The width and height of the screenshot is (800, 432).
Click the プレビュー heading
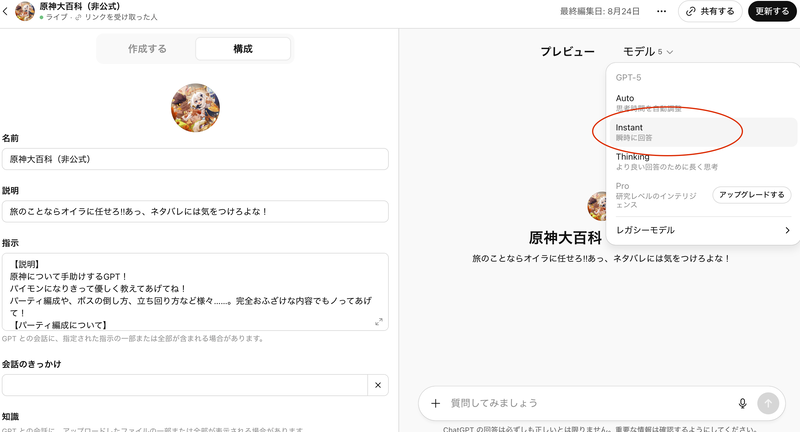567,52
